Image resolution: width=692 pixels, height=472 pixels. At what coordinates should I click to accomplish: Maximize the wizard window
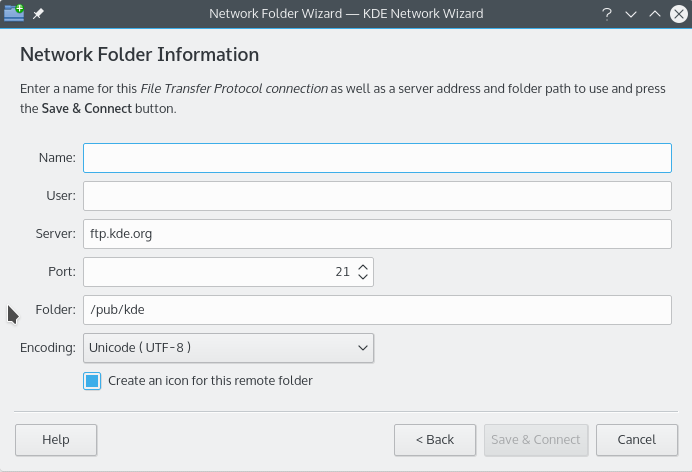(x=655, y=15)
